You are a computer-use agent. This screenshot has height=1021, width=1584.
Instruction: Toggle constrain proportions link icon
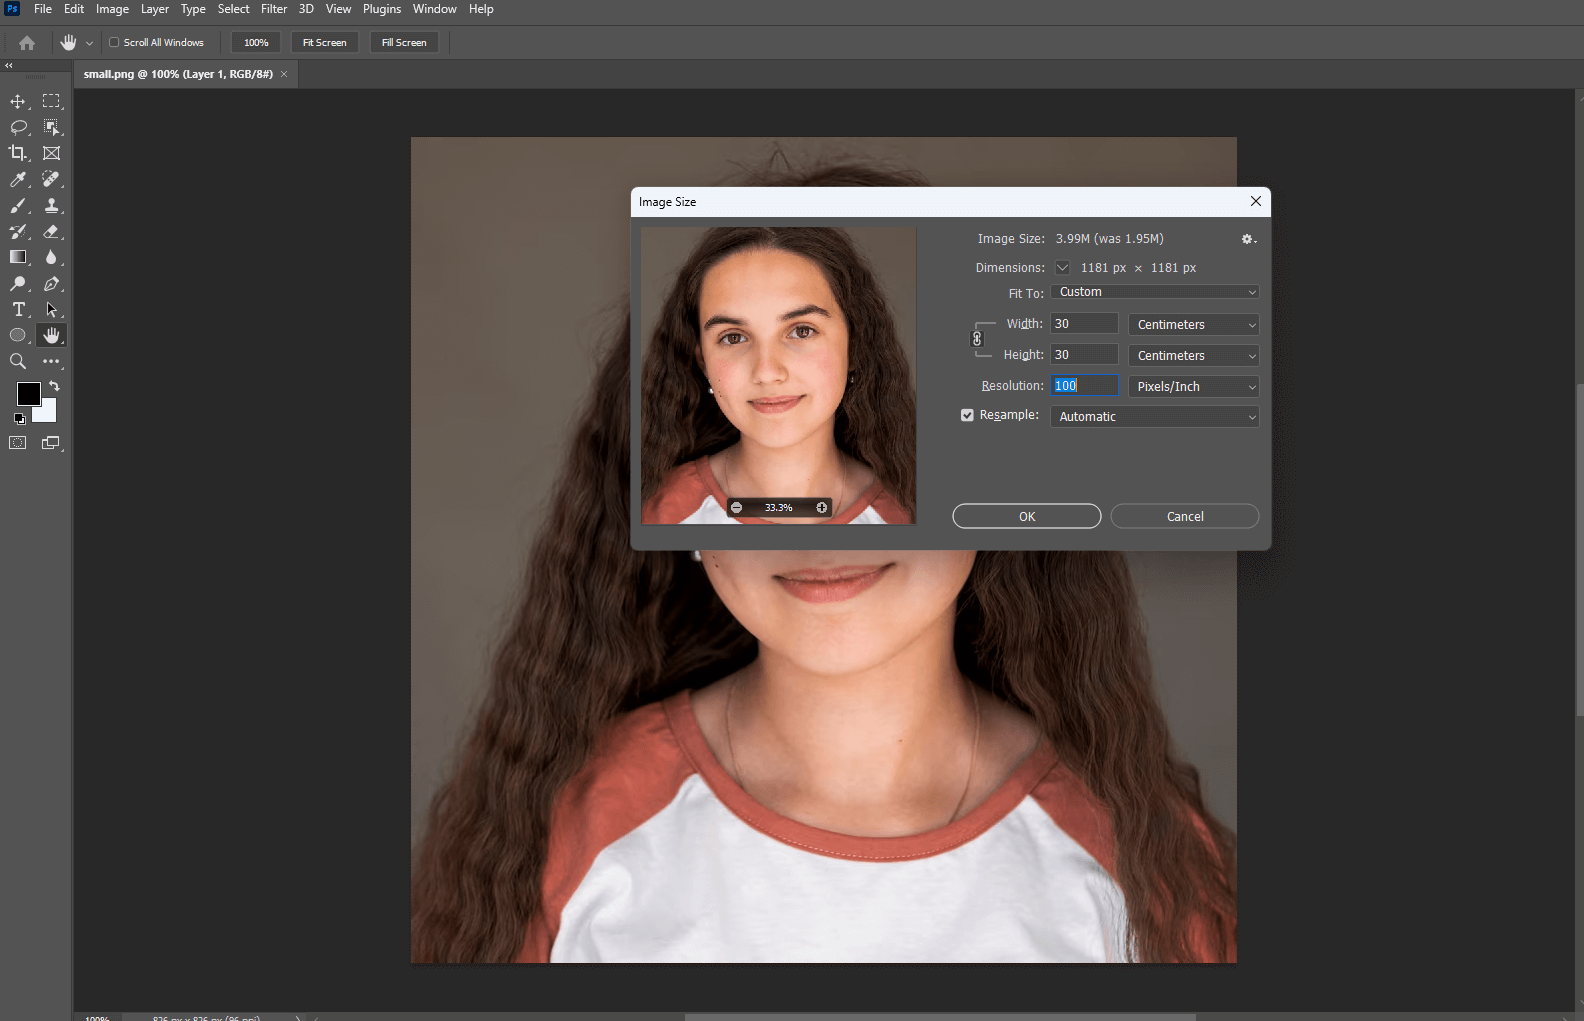(x=978, y=339)
